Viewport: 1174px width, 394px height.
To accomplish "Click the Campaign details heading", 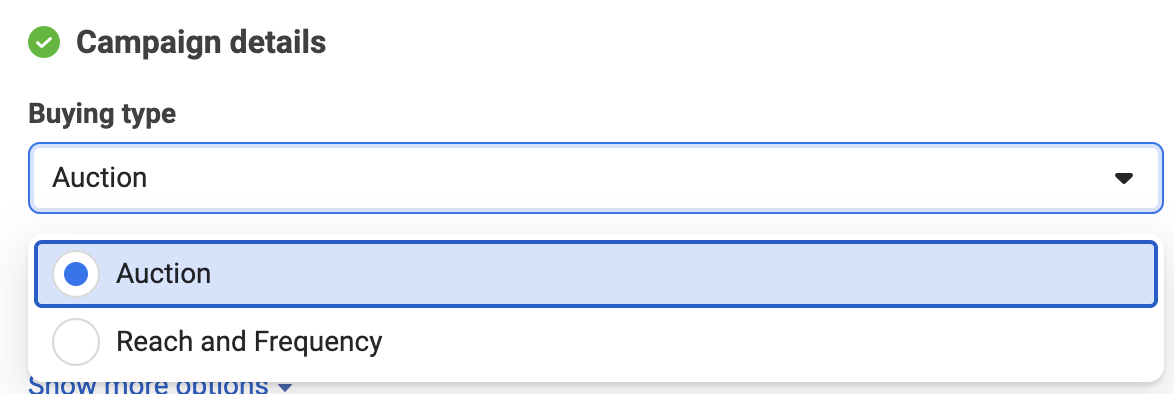I will pyautogui.click(x=201, y=43).
